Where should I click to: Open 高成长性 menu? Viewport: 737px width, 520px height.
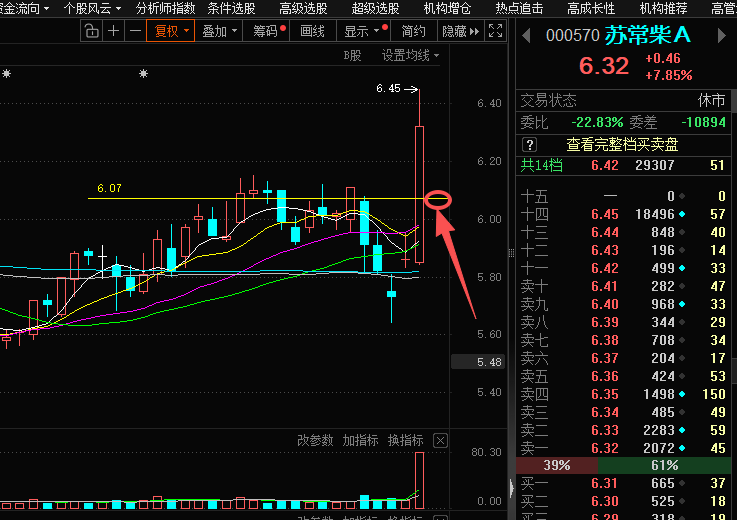pos(591,8)
